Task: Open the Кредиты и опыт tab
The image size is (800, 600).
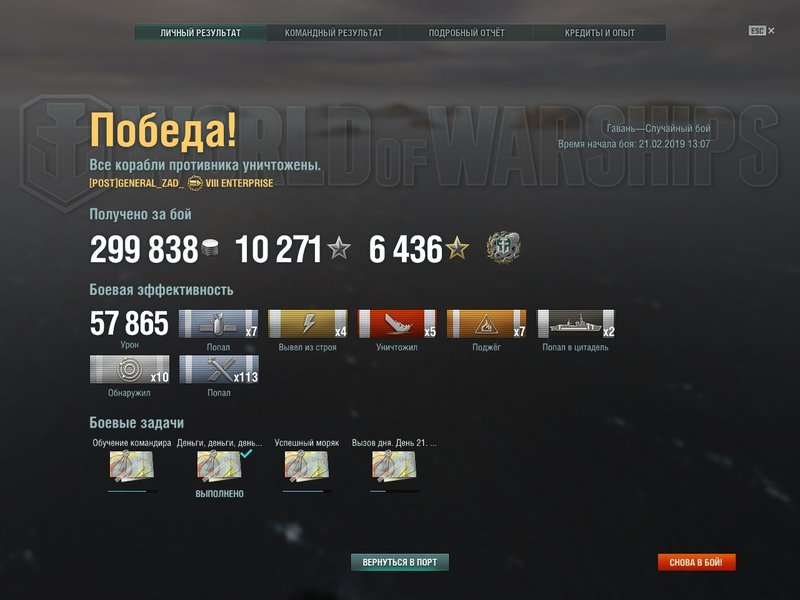Action: click(x=599, y=33)
